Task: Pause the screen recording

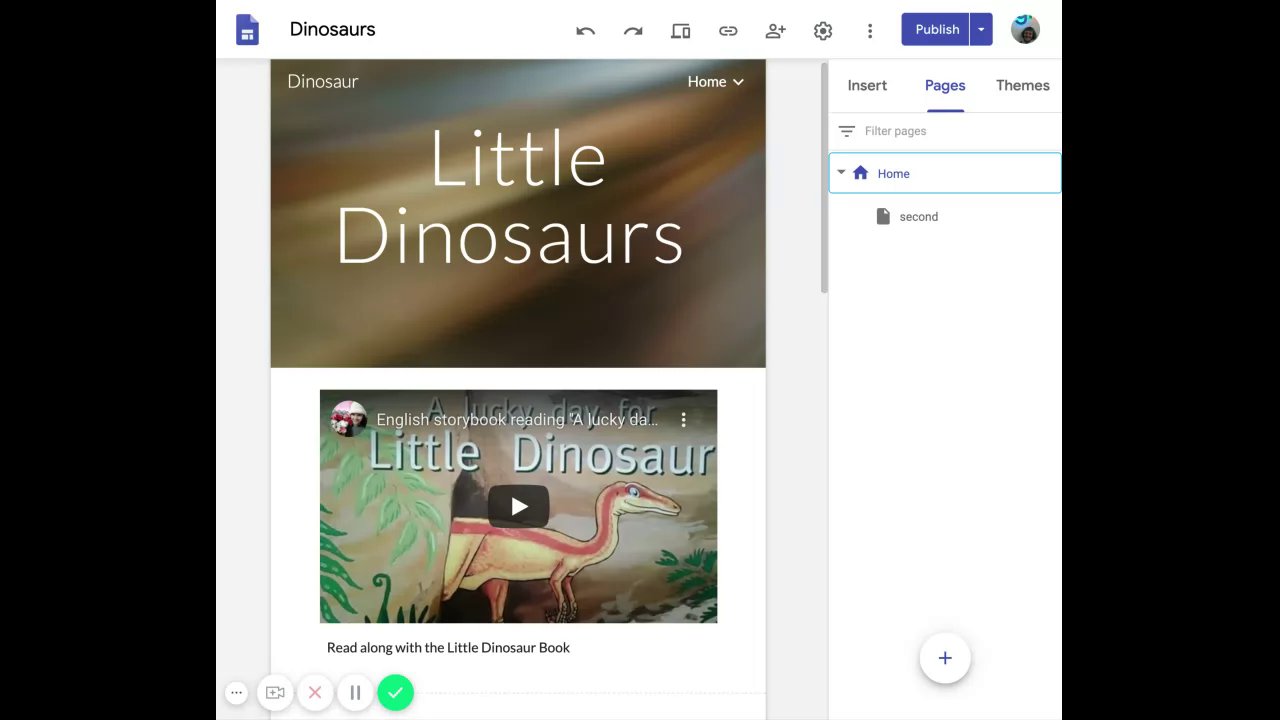Action: pyautogui.click(x=355, y=692)
